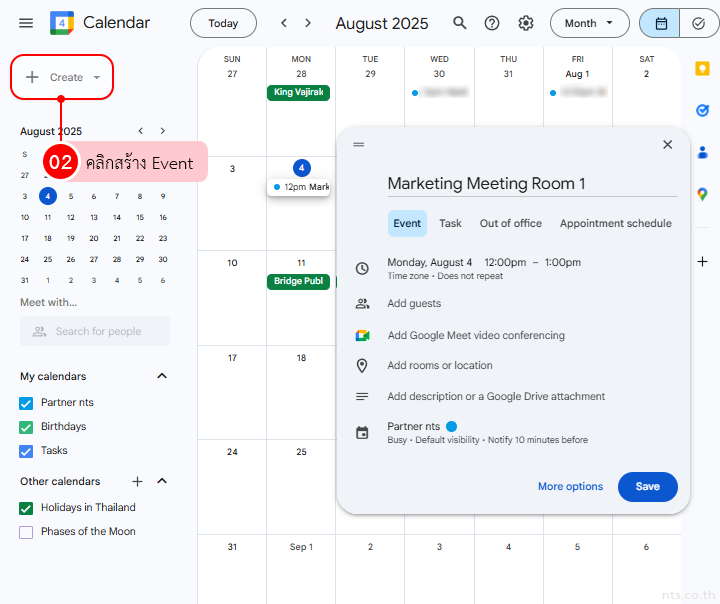This screenshot has width=720, height=604.
Task: Select the Appointment schedule tab
Action: point(615,223)
